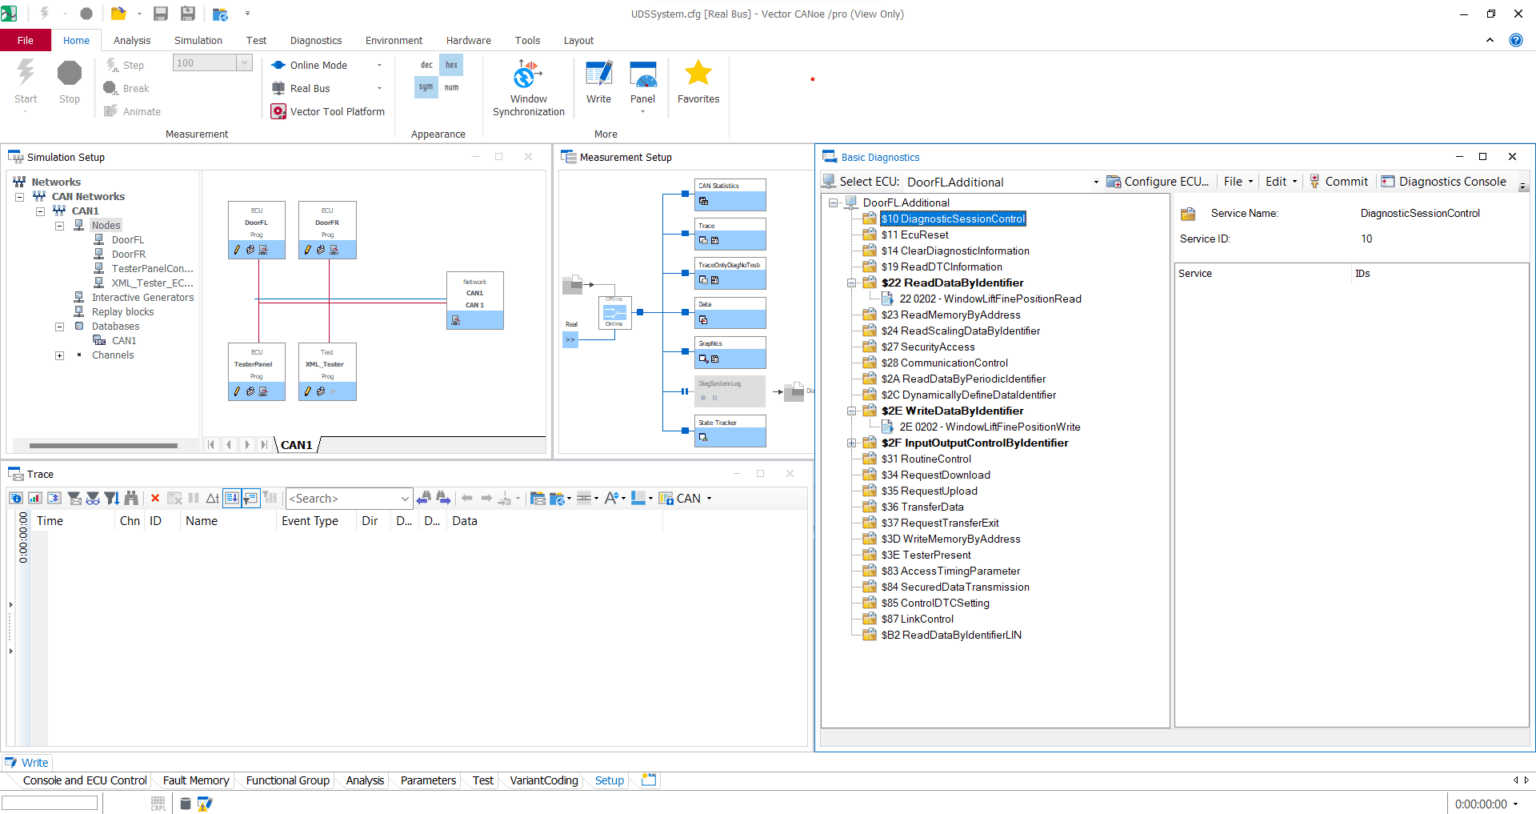The height and width of the screenshot is (814, 1536).
Task: Toggle symbolic display with the sym button
Action: 425,87
